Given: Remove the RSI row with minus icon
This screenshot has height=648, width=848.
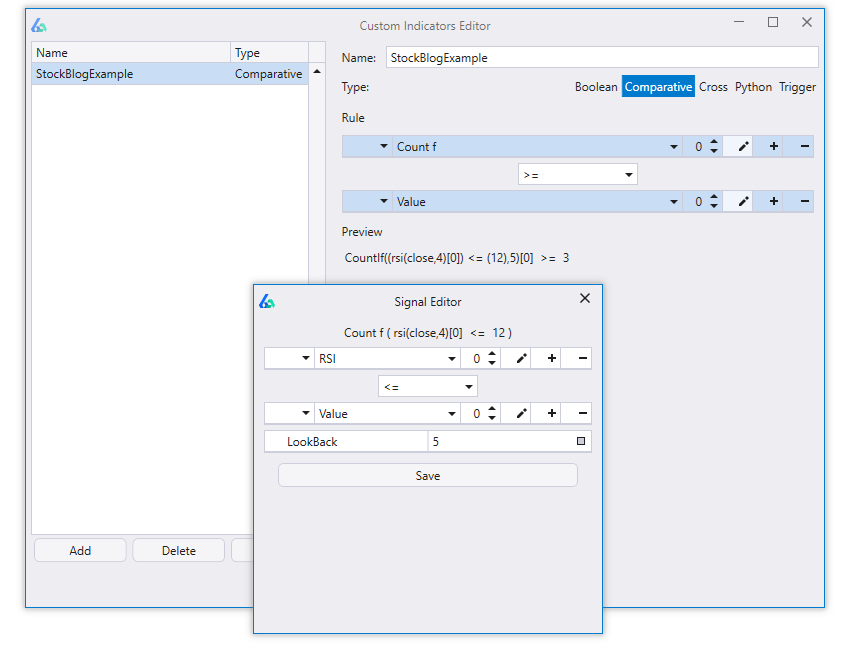Looking at the screenshot, I should [x=583, y=358].
